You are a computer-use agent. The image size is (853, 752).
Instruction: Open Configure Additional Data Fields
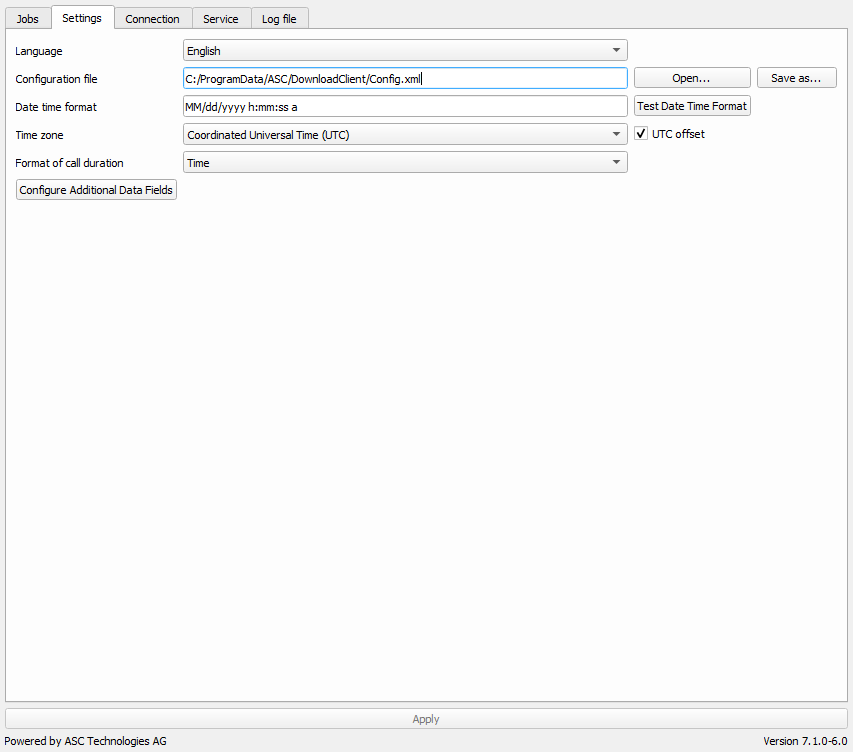pos(96,190)
